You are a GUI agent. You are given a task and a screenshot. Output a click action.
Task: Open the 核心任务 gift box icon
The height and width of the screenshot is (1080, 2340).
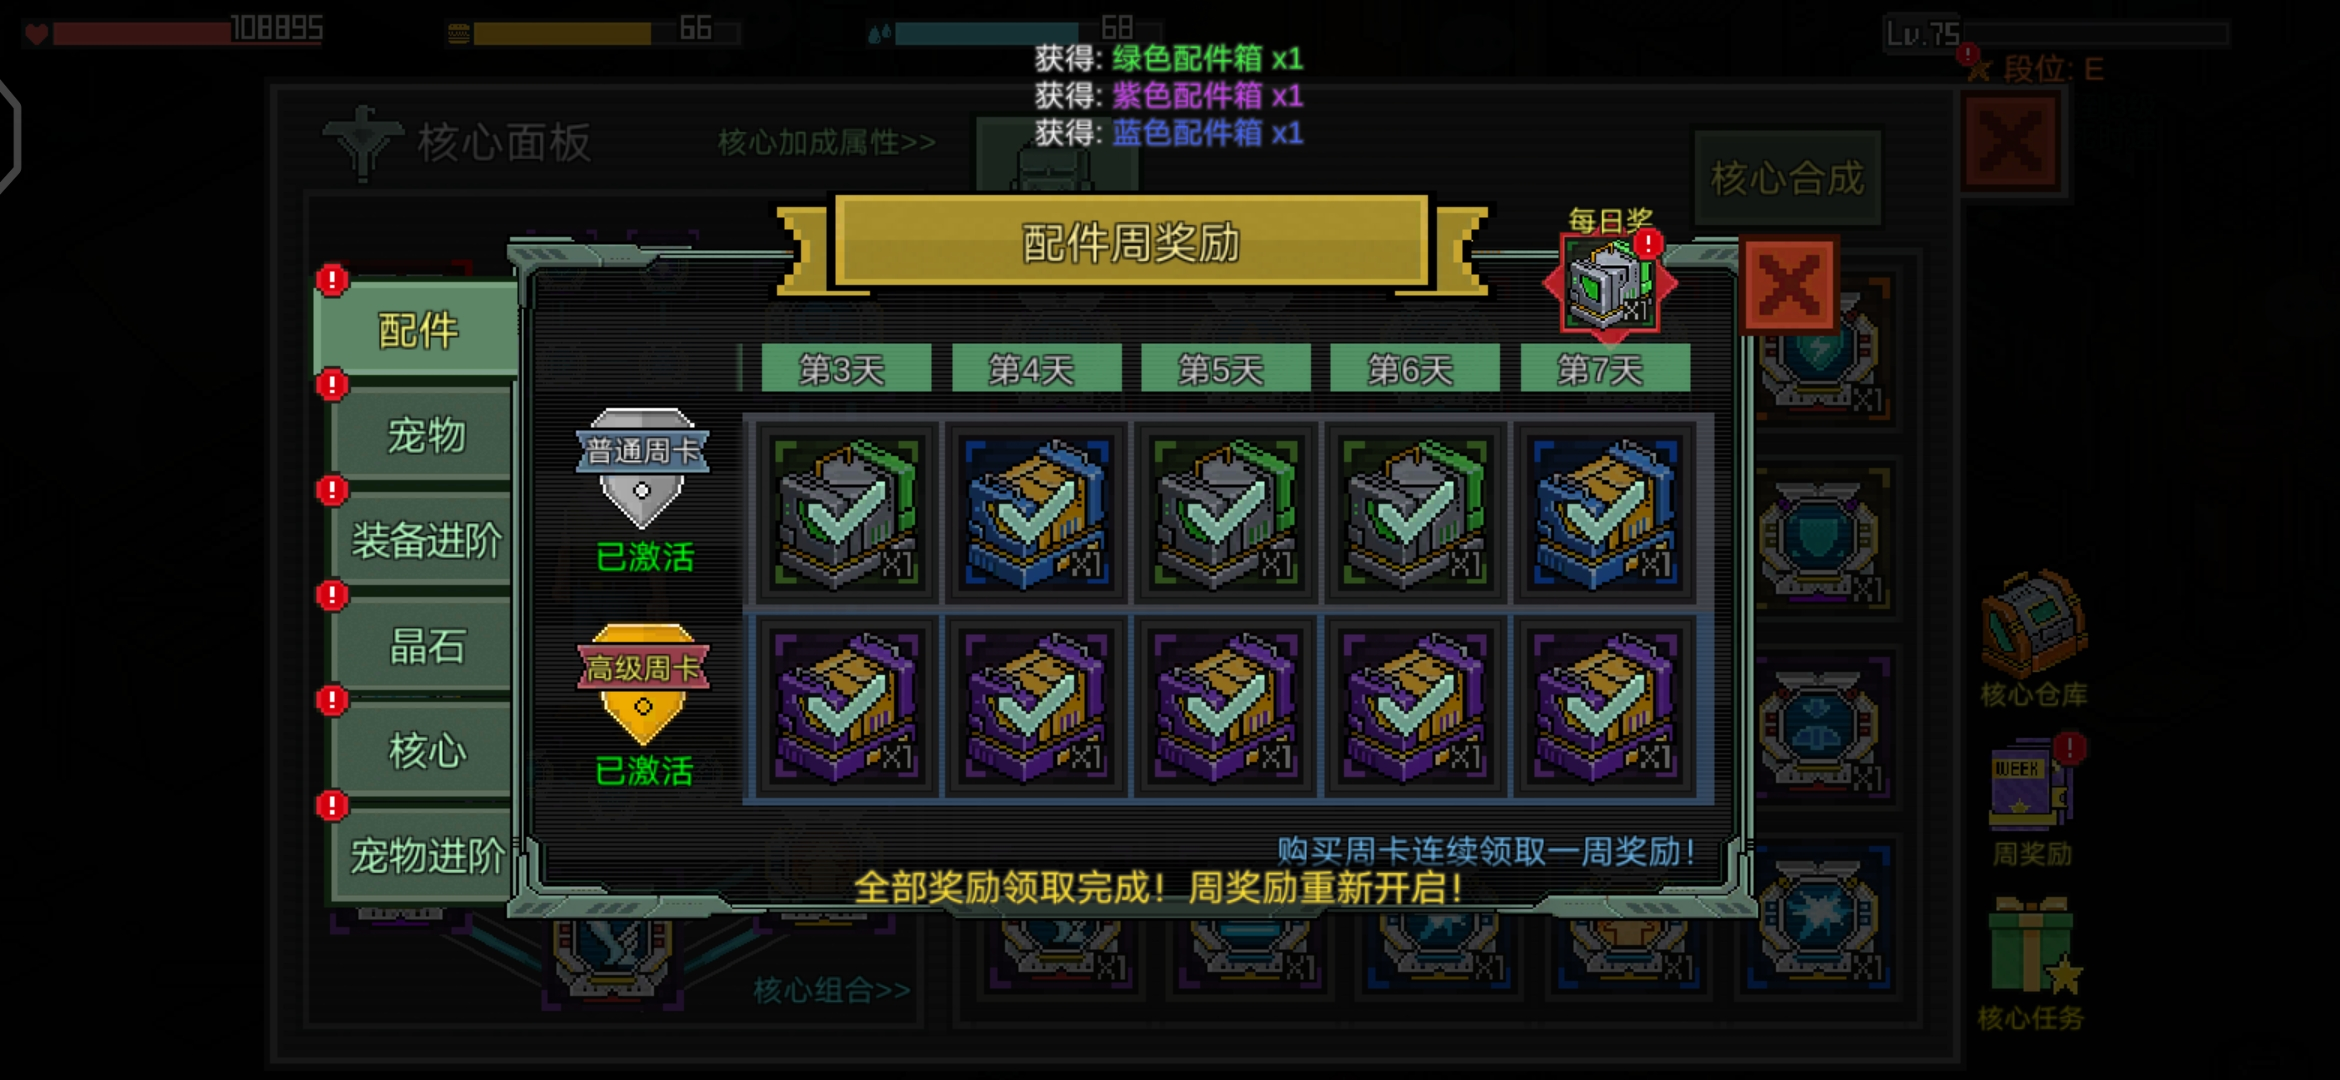[2030, 947]
